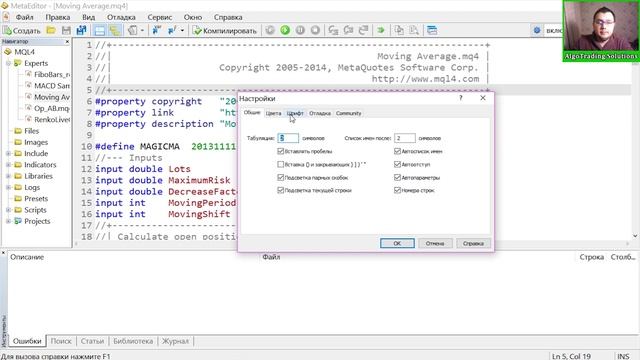Click the Справка button in settings dialog
Screen dimensions: 640x360
tap(473, 243)
